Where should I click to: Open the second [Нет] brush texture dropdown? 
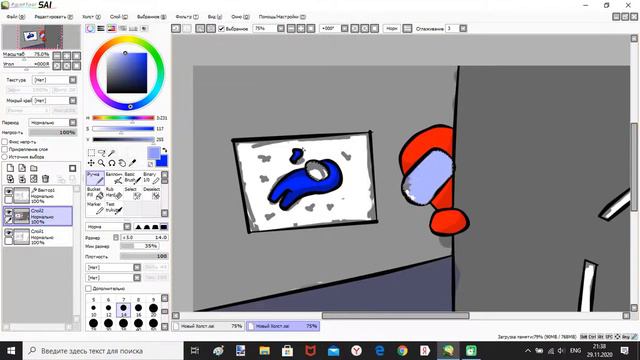113,278
